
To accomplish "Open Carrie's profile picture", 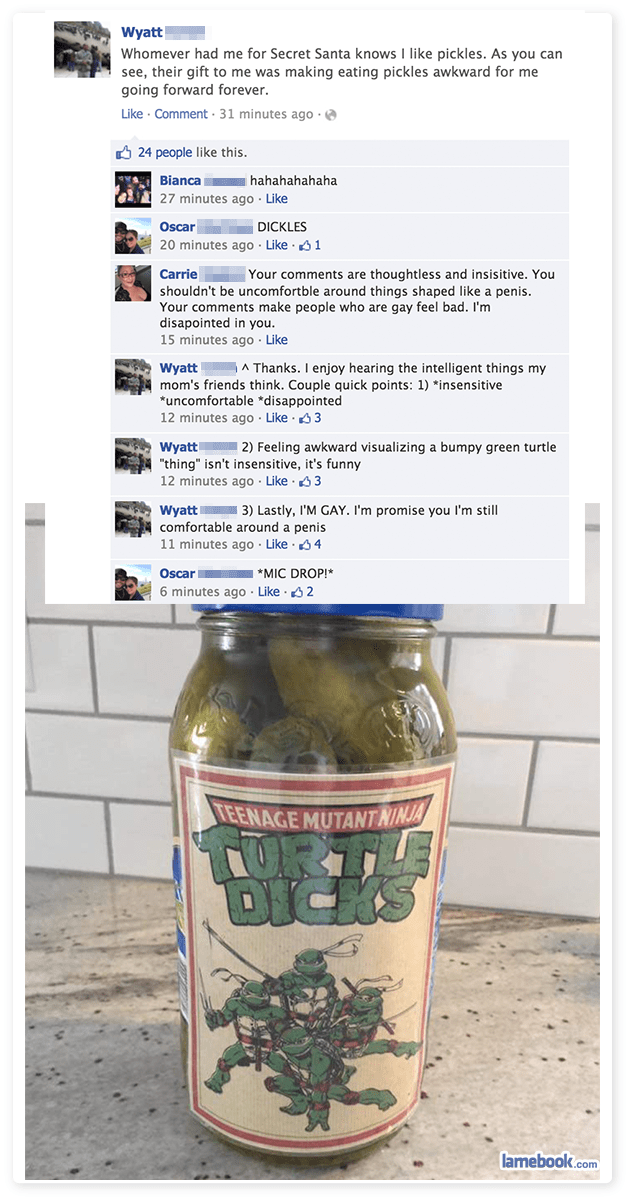I will (x=133, y=283).
